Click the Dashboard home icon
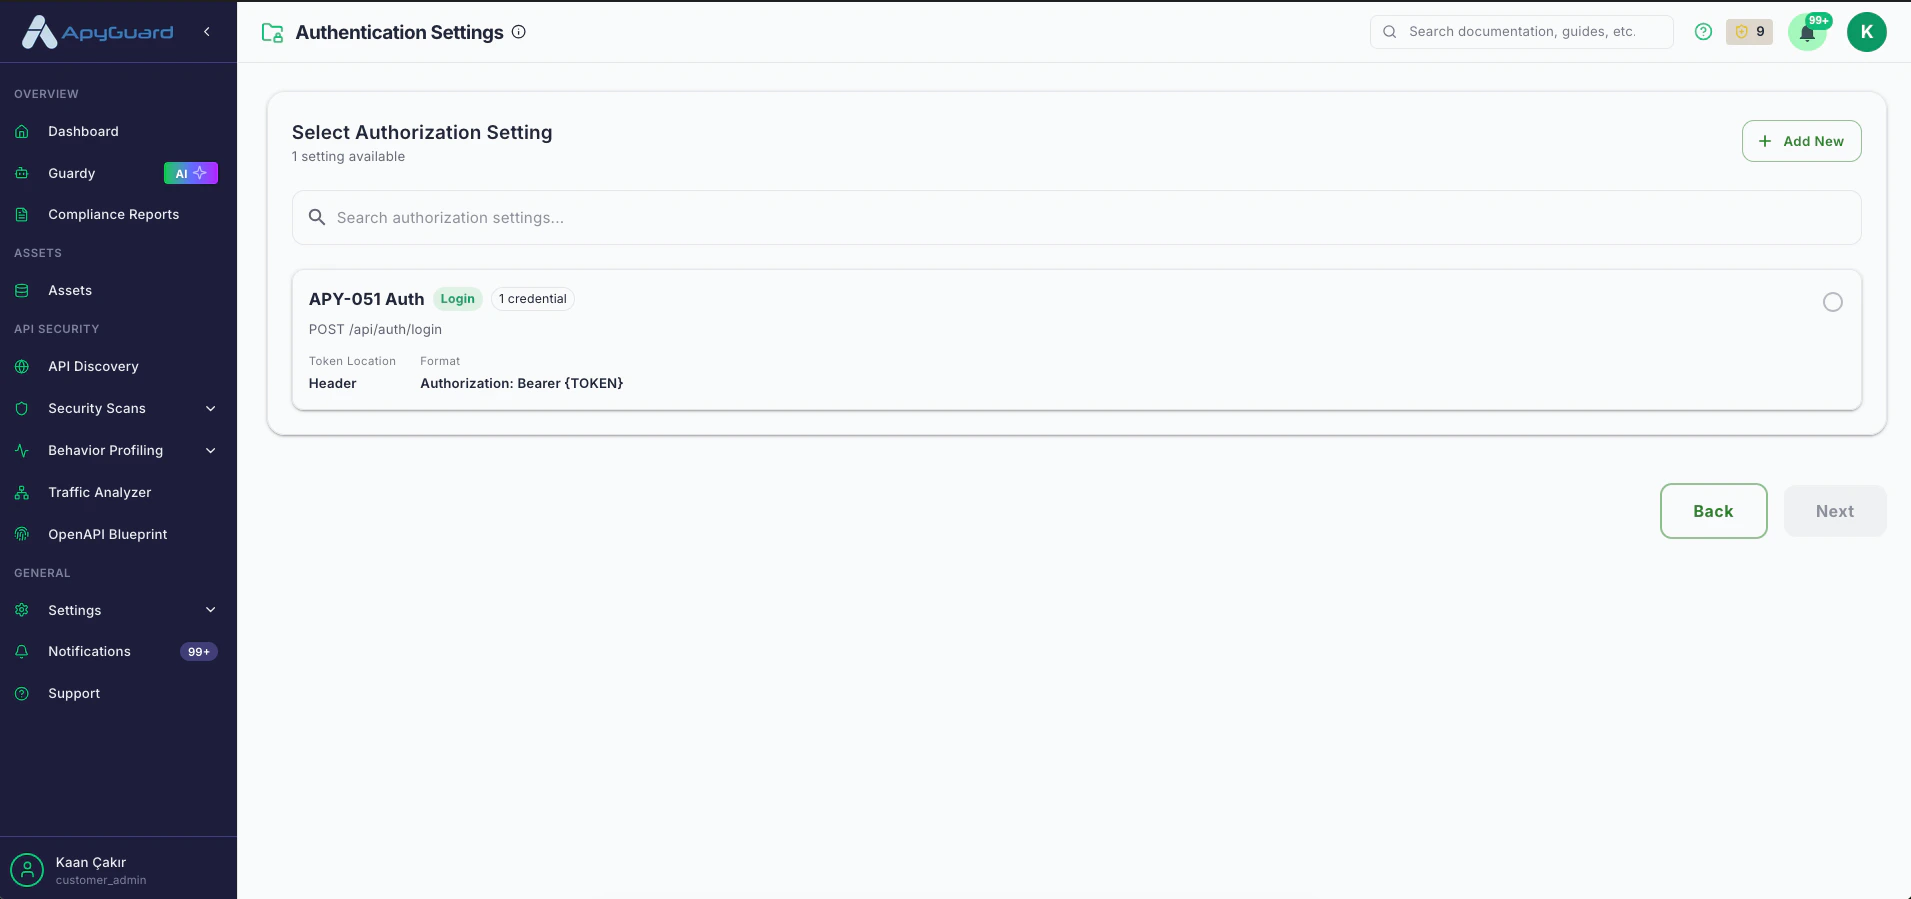This screenshot has width=1911, height=899. pyautogui.click(x=22, y=132)
